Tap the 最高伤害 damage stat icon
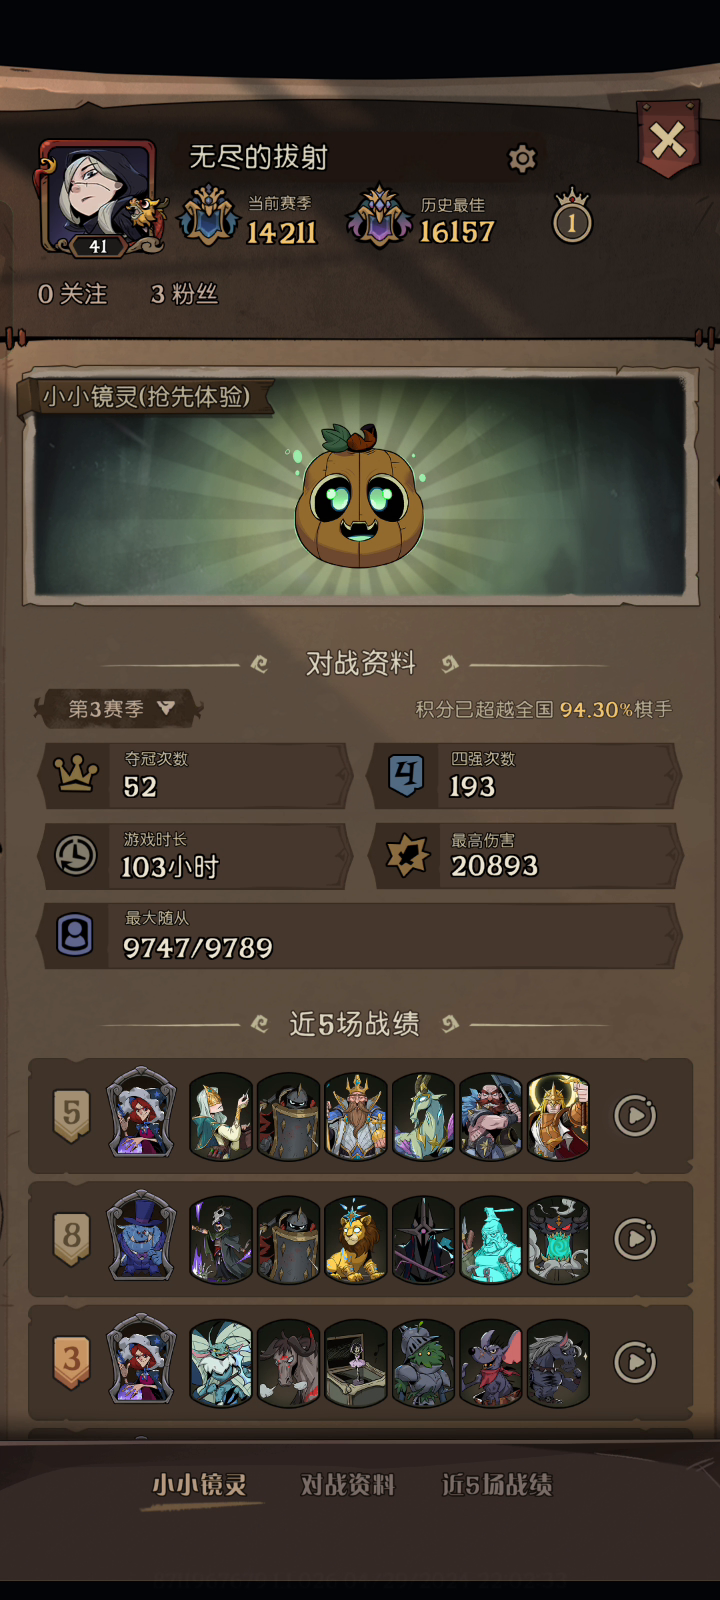This screenshot has width=720, height=1600. coord(407,856)
